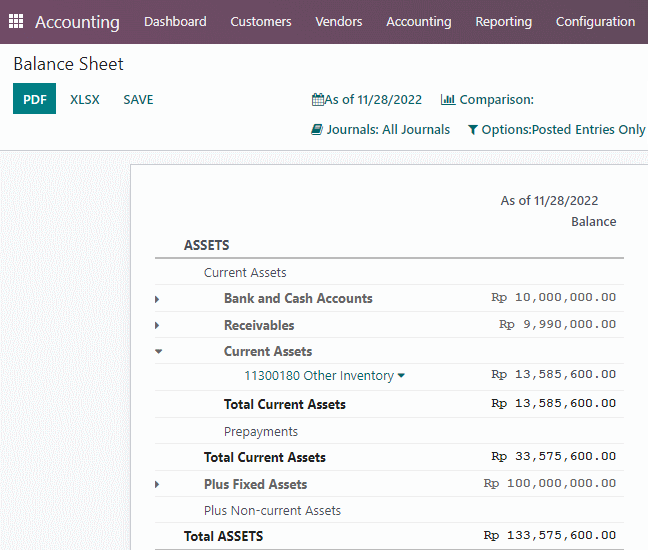Click the 11300180 Other Inventory account link
Viewport: 648px width, 550px height.
tap(319, 376)
